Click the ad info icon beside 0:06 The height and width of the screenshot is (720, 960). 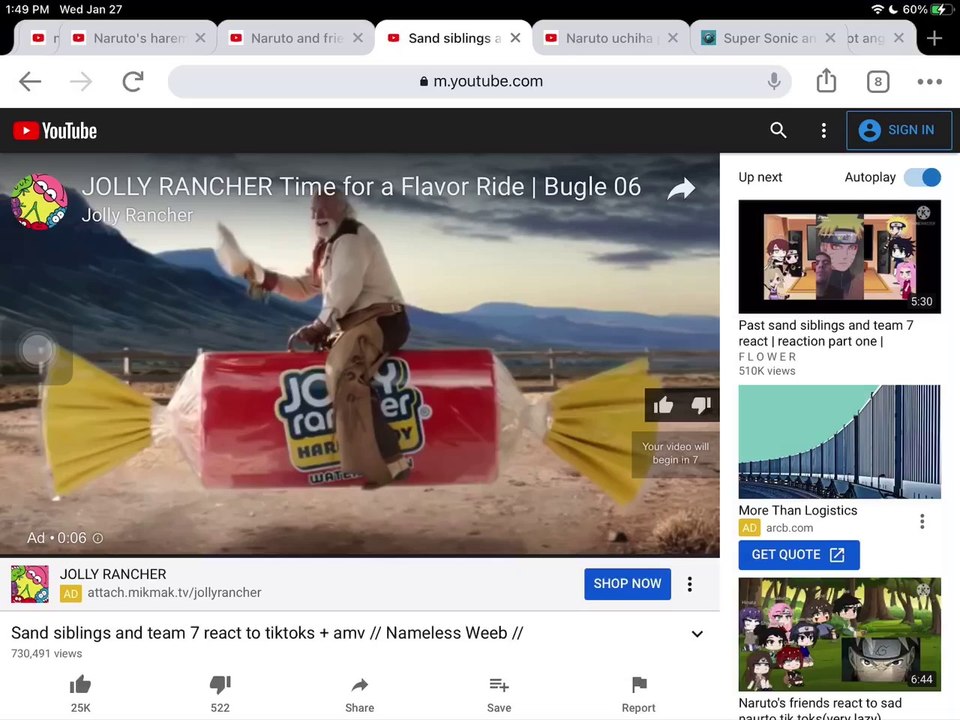click(98, 538)
